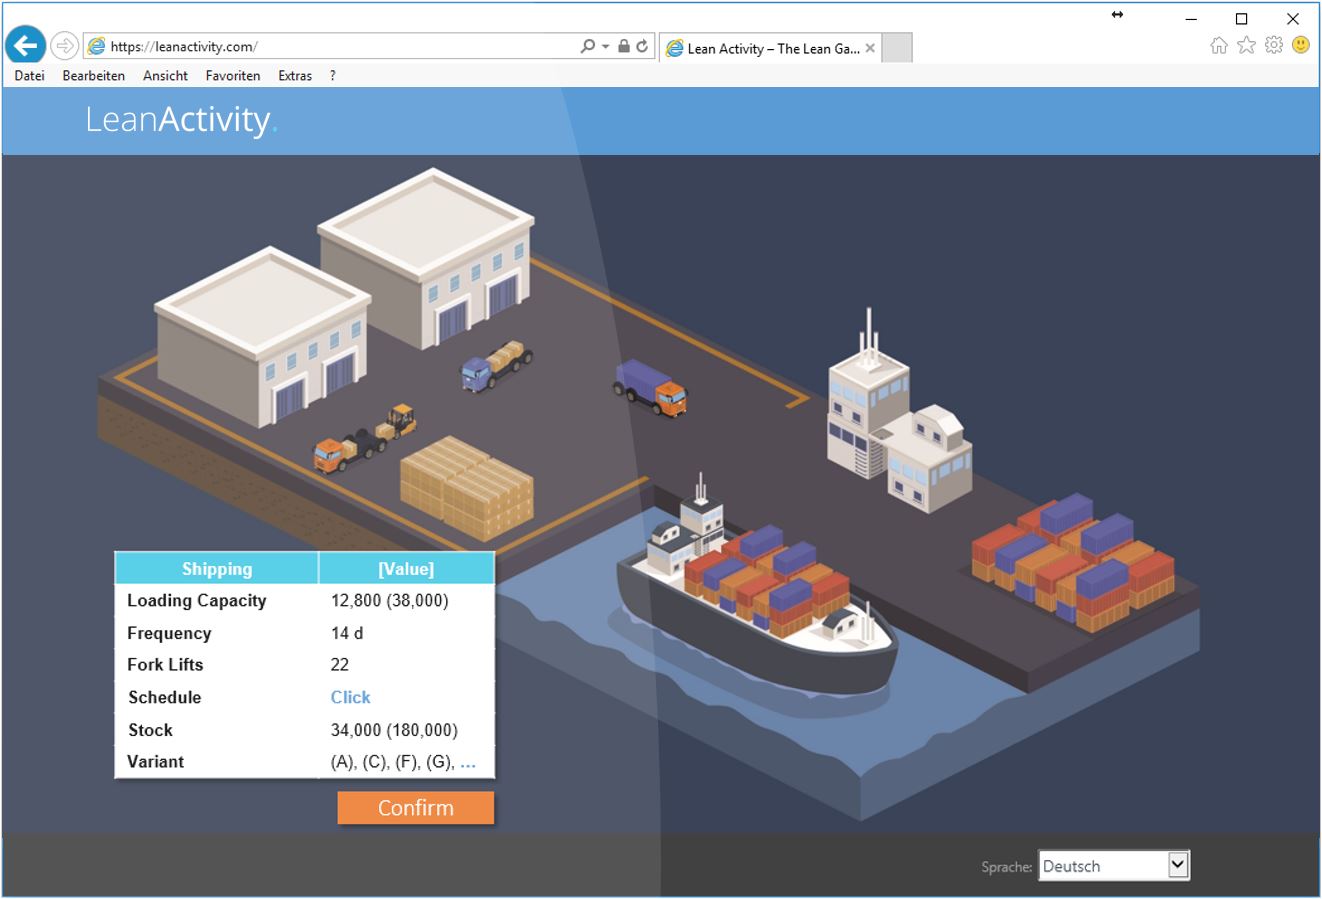Click the Frequency value 14 d
The image size is (1322, 899).
347,633
